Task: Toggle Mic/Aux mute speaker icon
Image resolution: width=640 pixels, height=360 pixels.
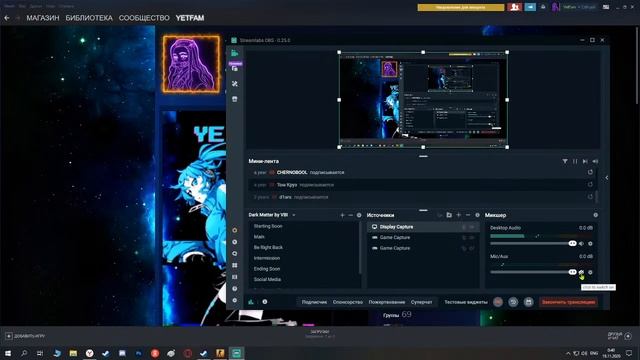Action: click(x=582, y=272)
